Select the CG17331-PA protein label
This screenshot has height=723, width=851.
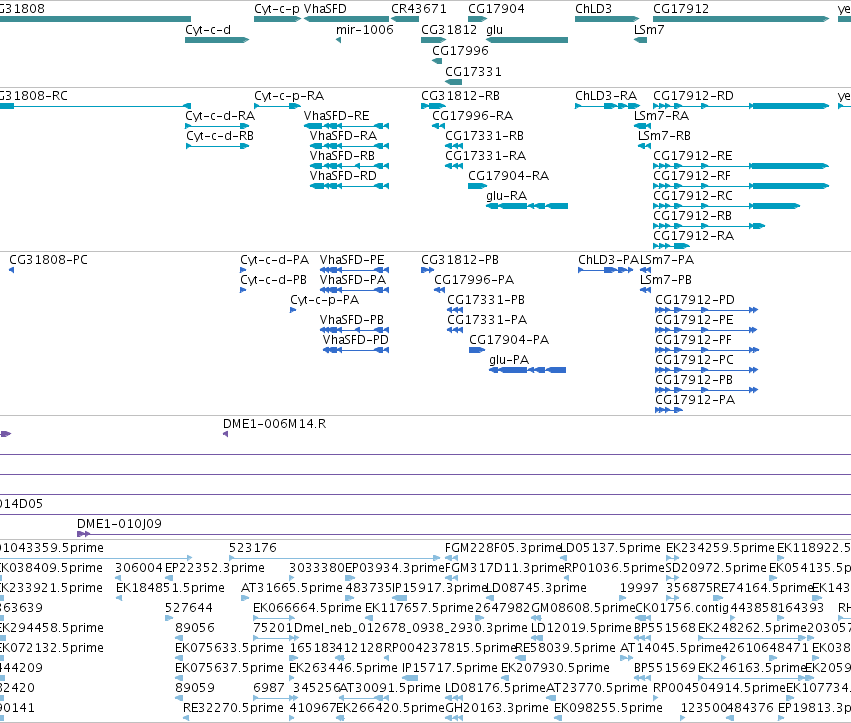pos(487,320)
